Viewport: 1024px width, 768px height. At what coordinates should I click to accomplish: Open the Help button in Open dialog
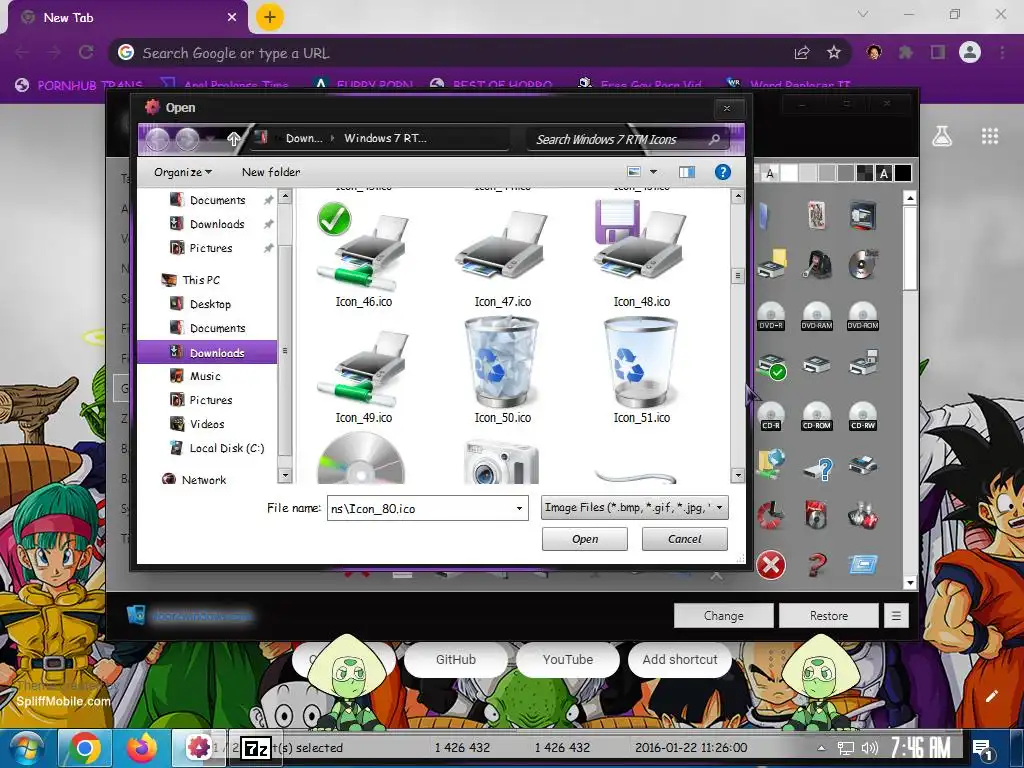[x=722, y=172]
